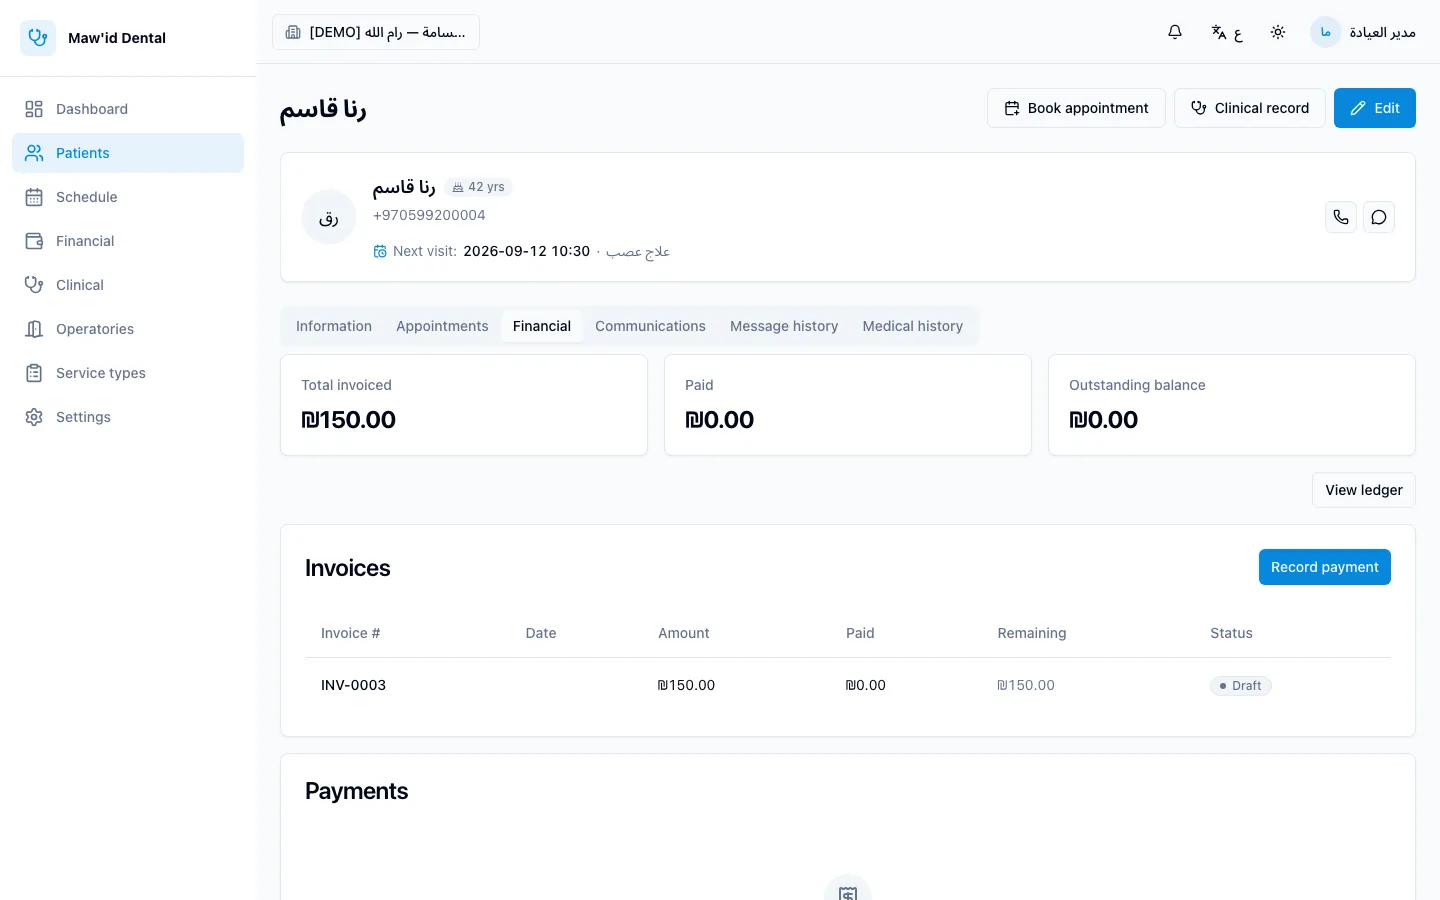Open chat message icon for patient
1440x900 pixels.
coord(1379,217)
